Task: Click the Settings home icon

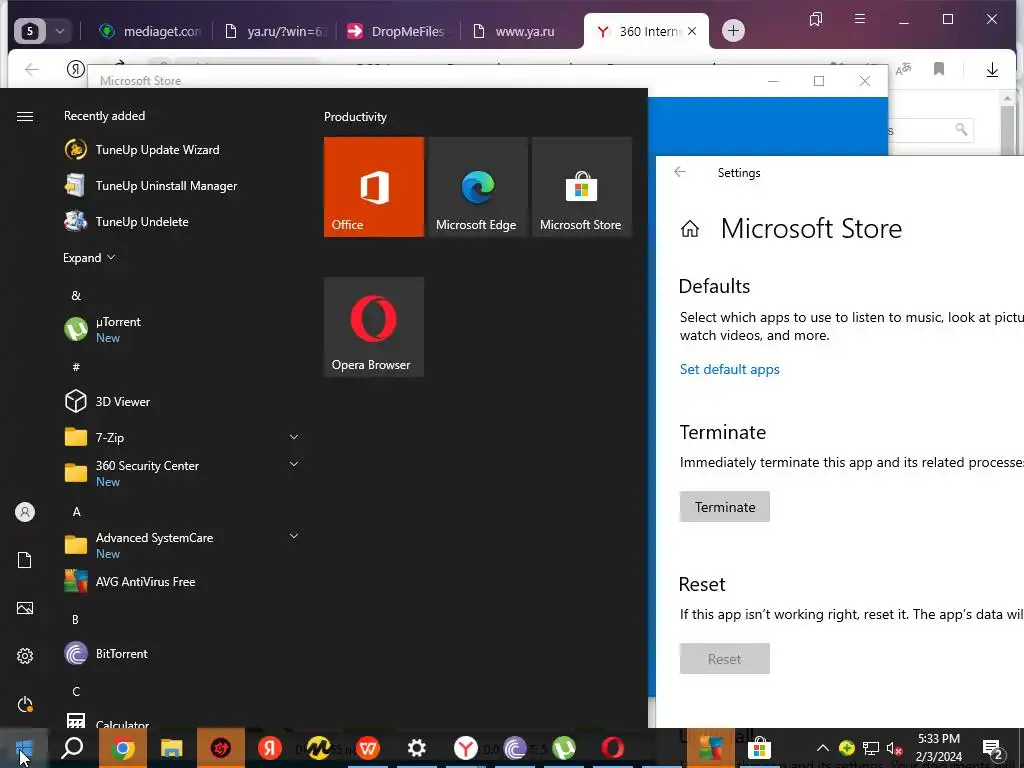Action: coord(690,229)
